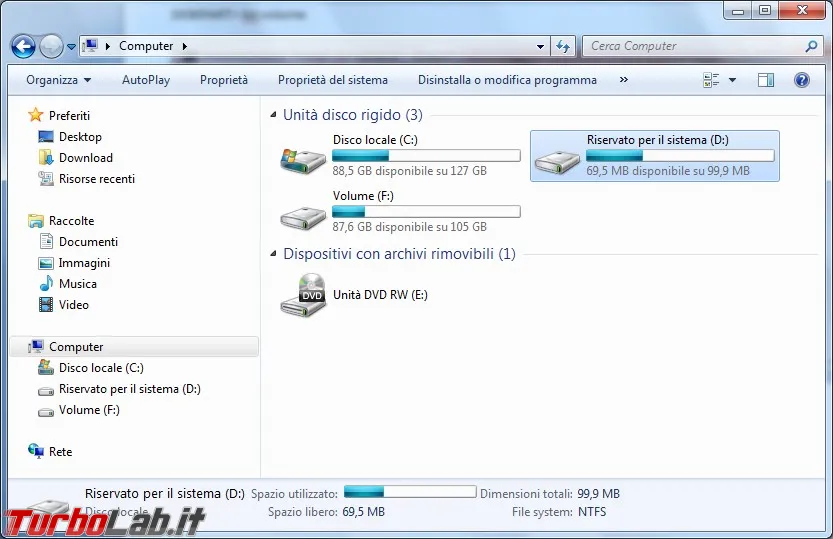
Task: Click the Immagini library icon
Action: 46,263
